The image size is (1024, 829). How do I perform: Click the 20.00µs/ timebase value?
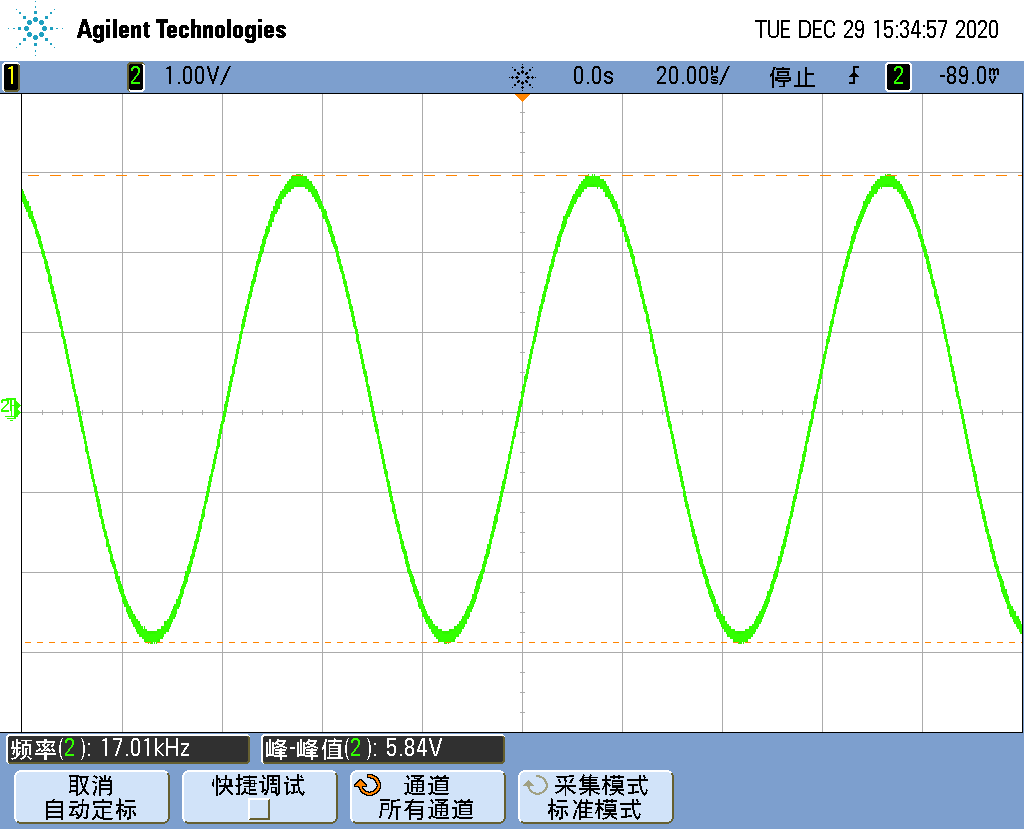pyautogui.click(x=692, y=76)
